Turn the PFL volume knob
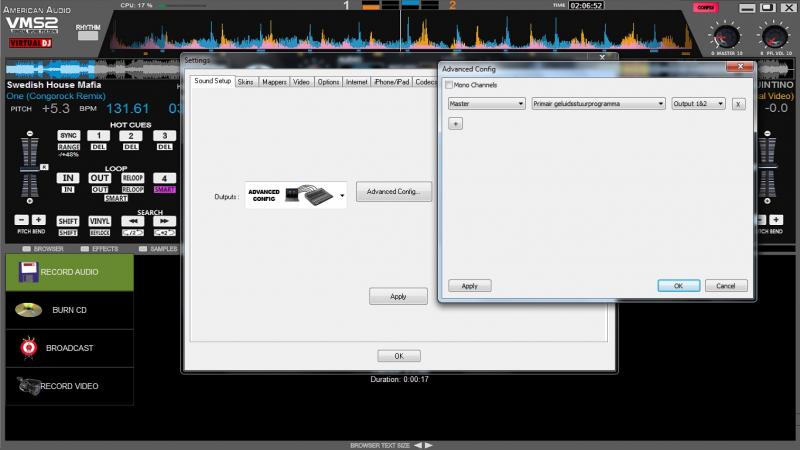 (x=774, y=37)
